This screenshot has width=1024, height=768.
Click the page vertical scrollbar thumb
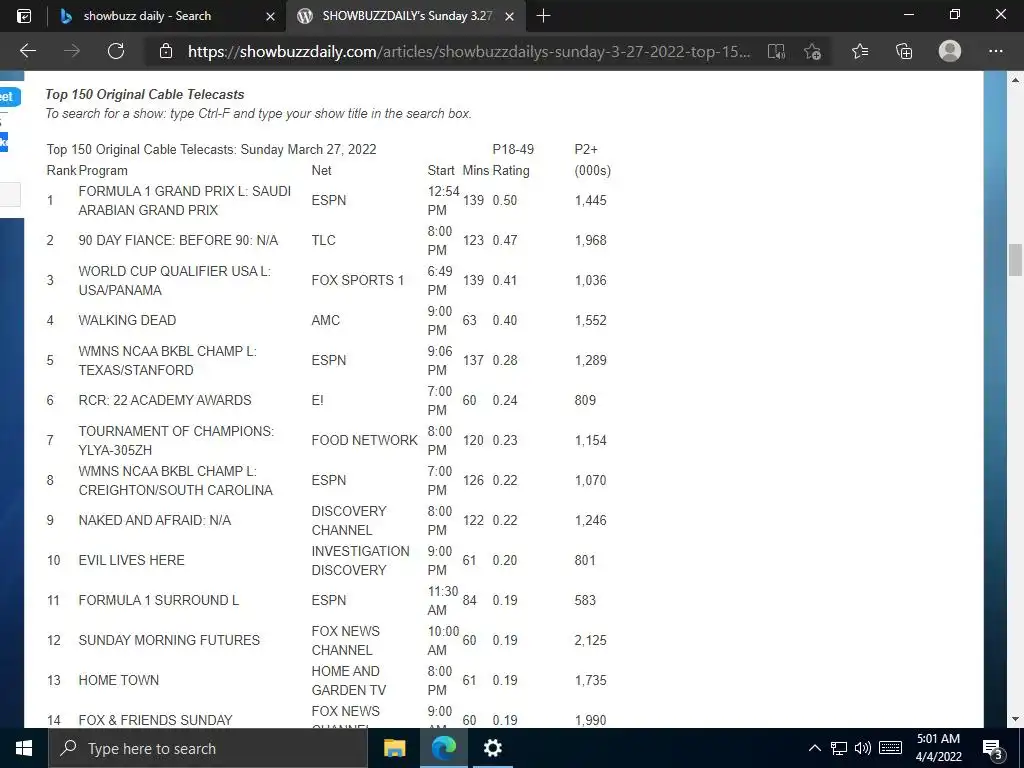pos(1015,260)
